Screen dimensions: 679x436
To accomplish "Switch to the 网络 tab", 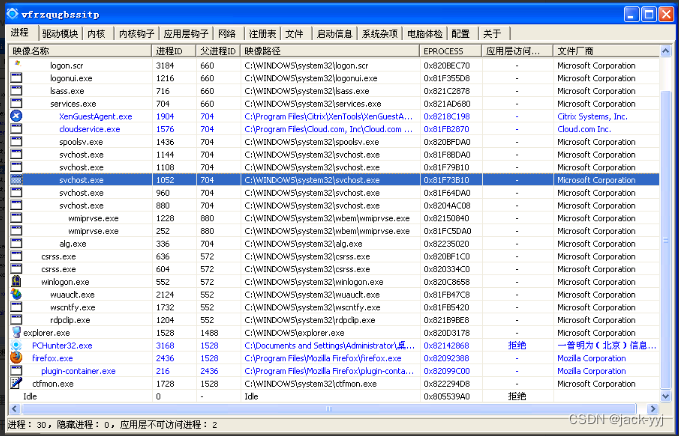I will click(227, 34).
